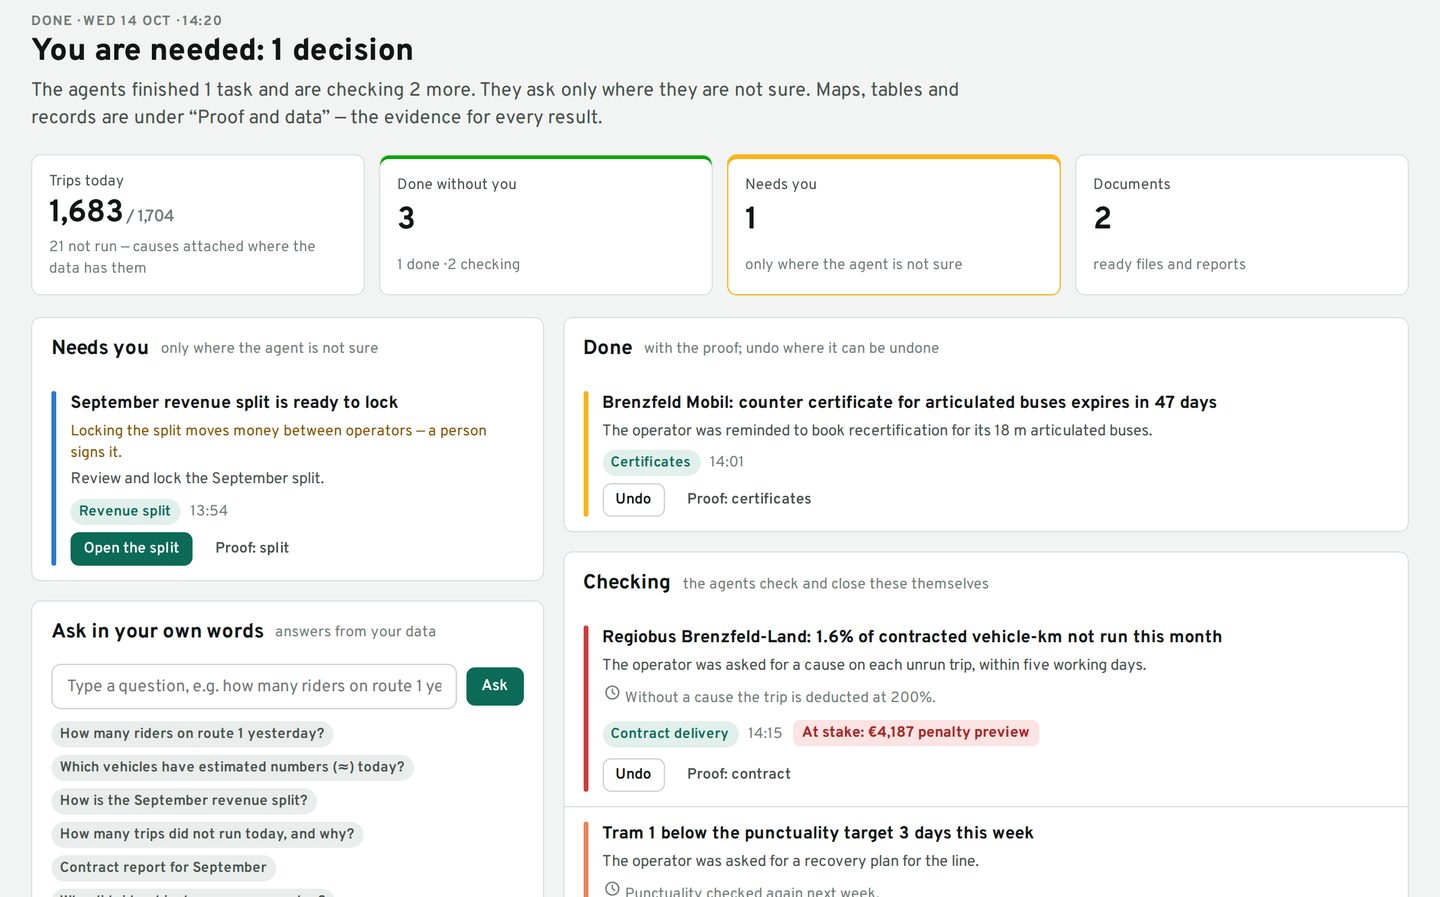The image size is (1440, 897).
Task: Click the '13:54' timestamp
Action: [209, 511]
